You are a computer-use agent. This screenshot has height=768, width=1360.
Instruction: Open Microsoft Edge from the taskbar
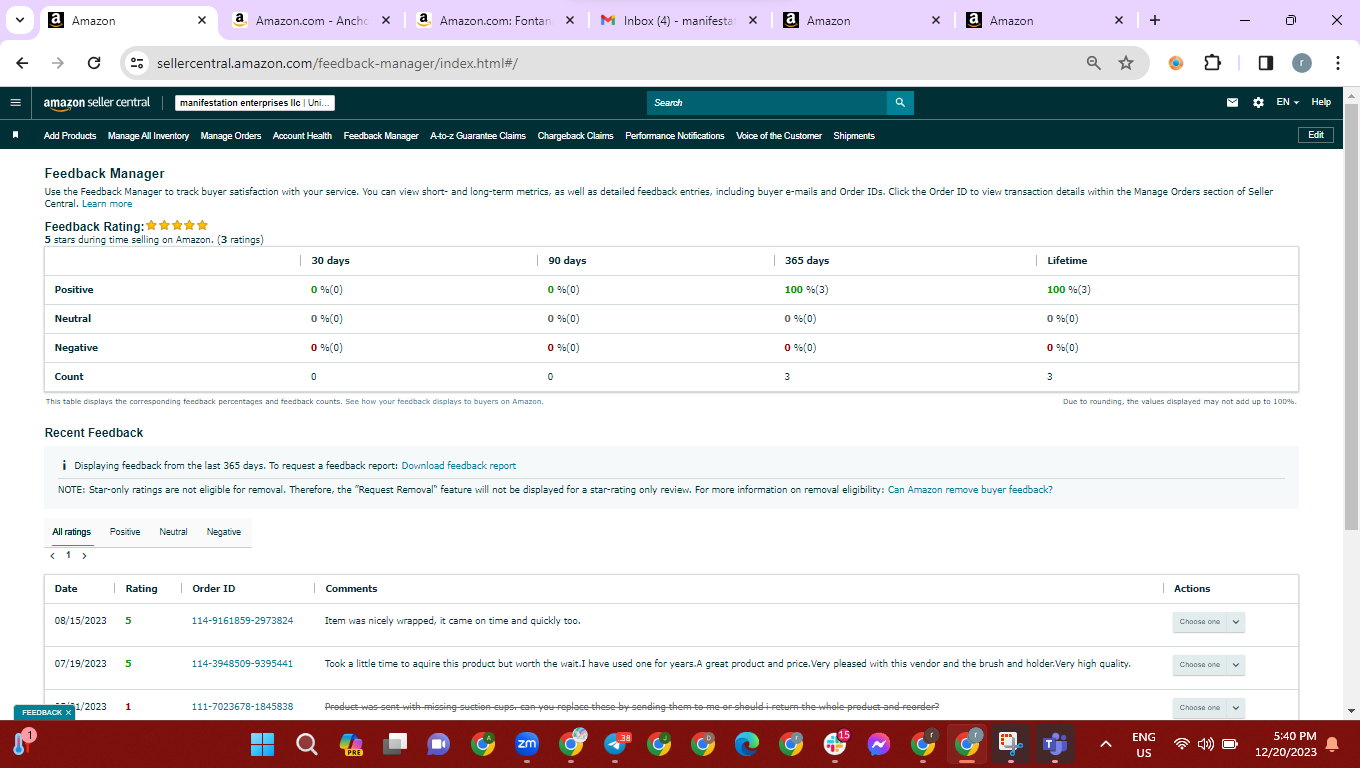(x=747, y=744)
